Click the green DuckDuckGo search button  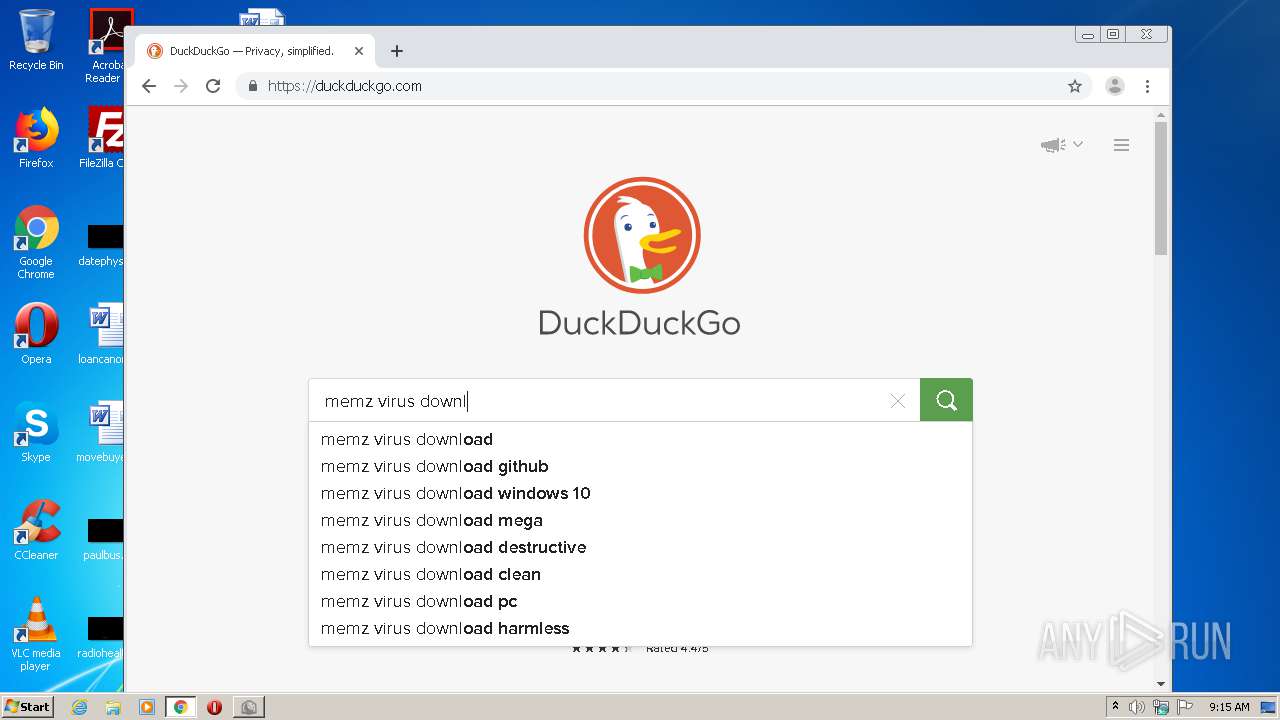(946, 400)
